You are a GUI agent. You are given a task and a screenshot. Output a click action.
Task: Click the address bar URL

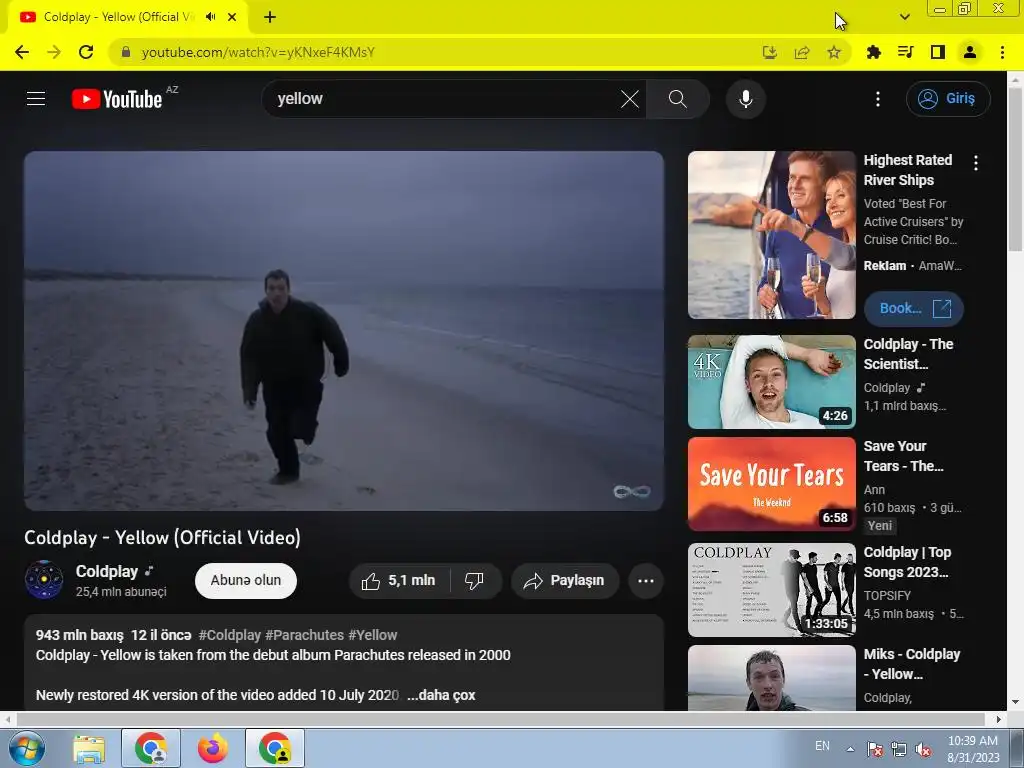pos(258,52)
